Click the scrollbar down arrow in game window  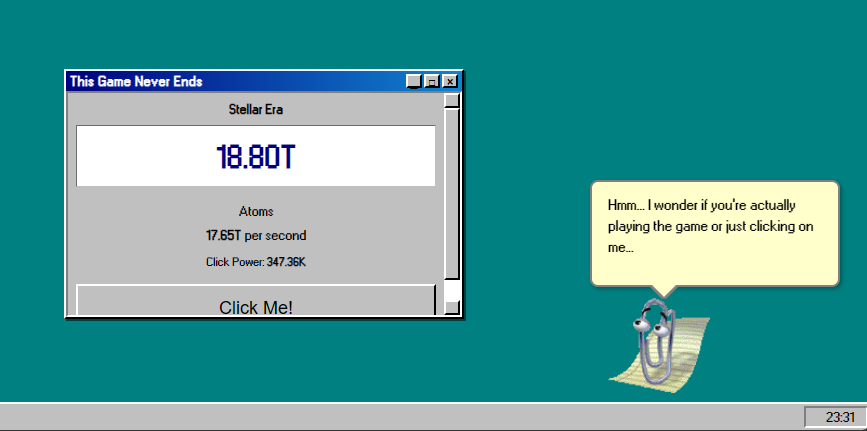452,308
